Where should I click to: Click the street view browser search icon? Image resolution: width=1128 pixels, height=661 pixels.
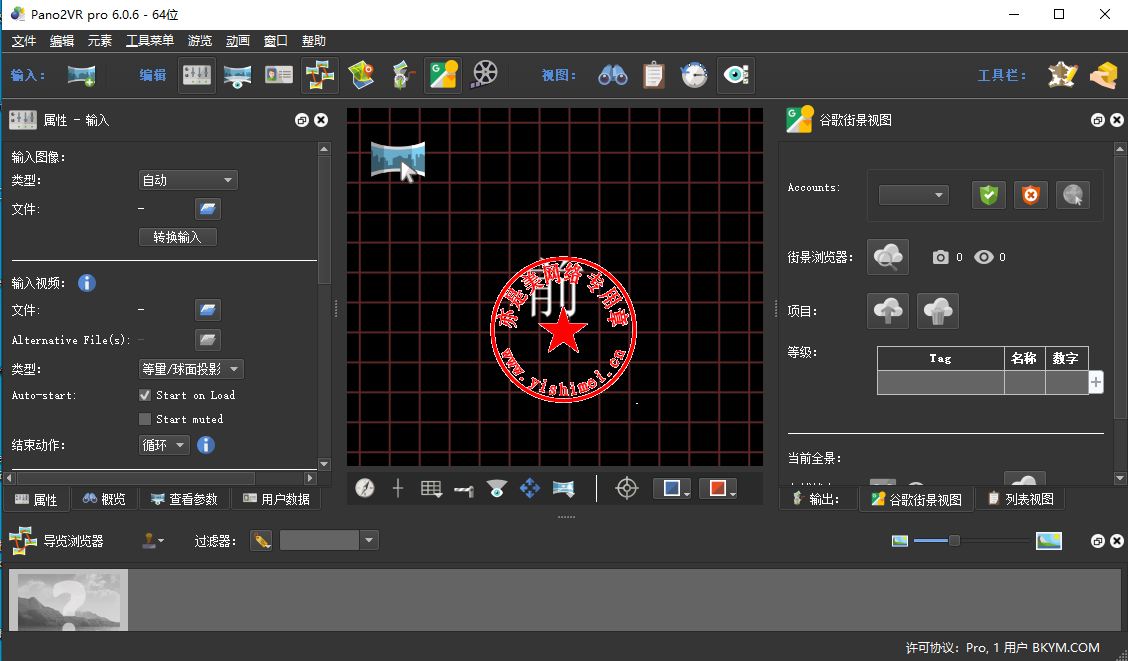[887, 257]
